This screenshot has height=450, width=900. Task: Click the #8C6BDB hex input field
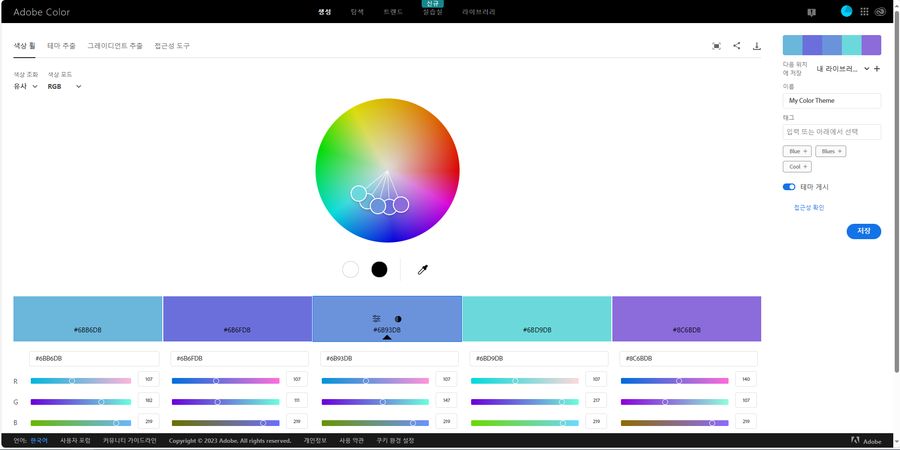(688, 359)
